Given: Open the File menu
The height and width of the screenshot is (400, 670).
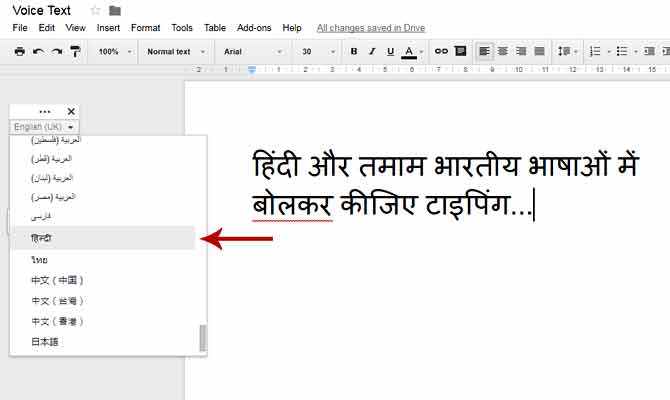Looking at the screenshot, I should 20,28.
